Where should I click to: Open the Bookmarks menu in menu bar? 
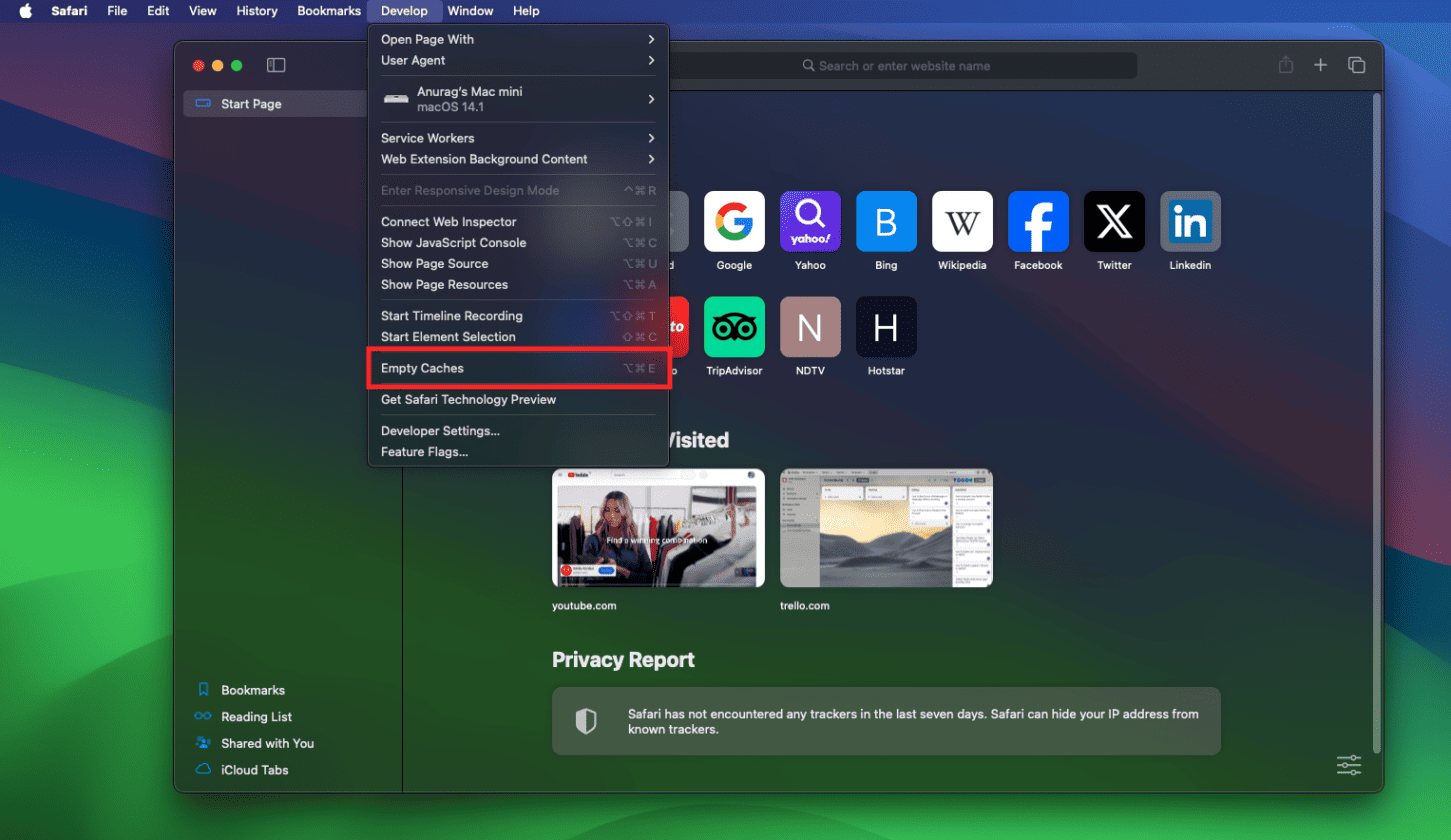[328, 11]
